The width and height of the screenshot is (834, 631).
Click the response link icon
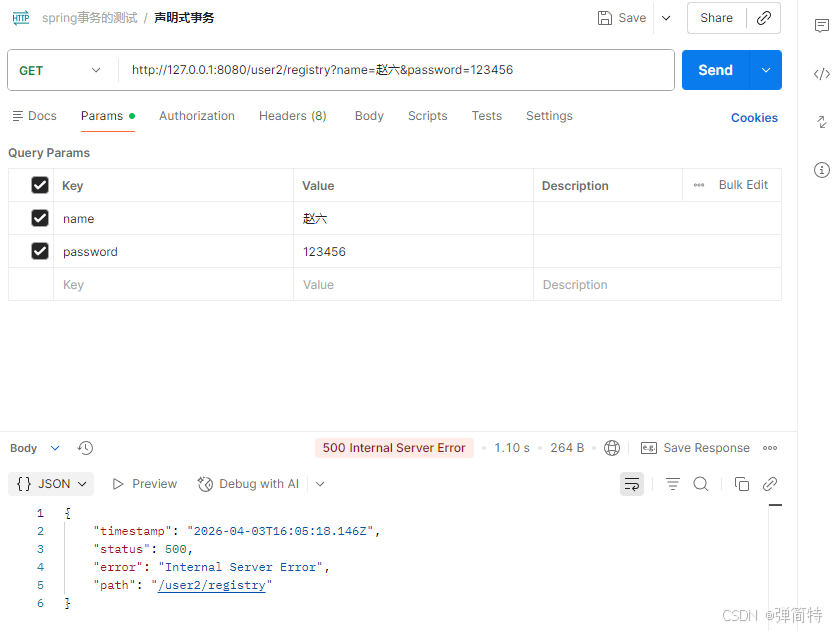770,484
